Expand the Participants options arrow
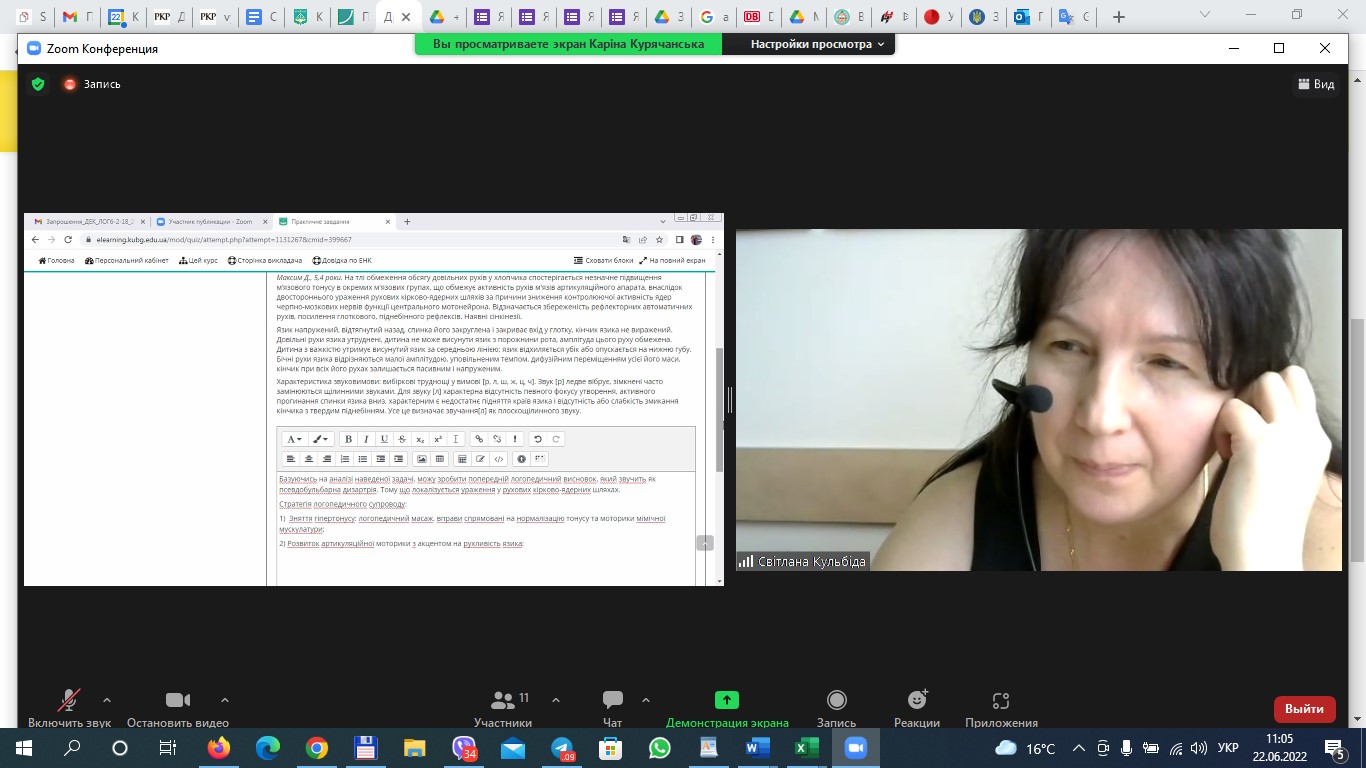Screen dimensions: 1366x768 (556, 700)
